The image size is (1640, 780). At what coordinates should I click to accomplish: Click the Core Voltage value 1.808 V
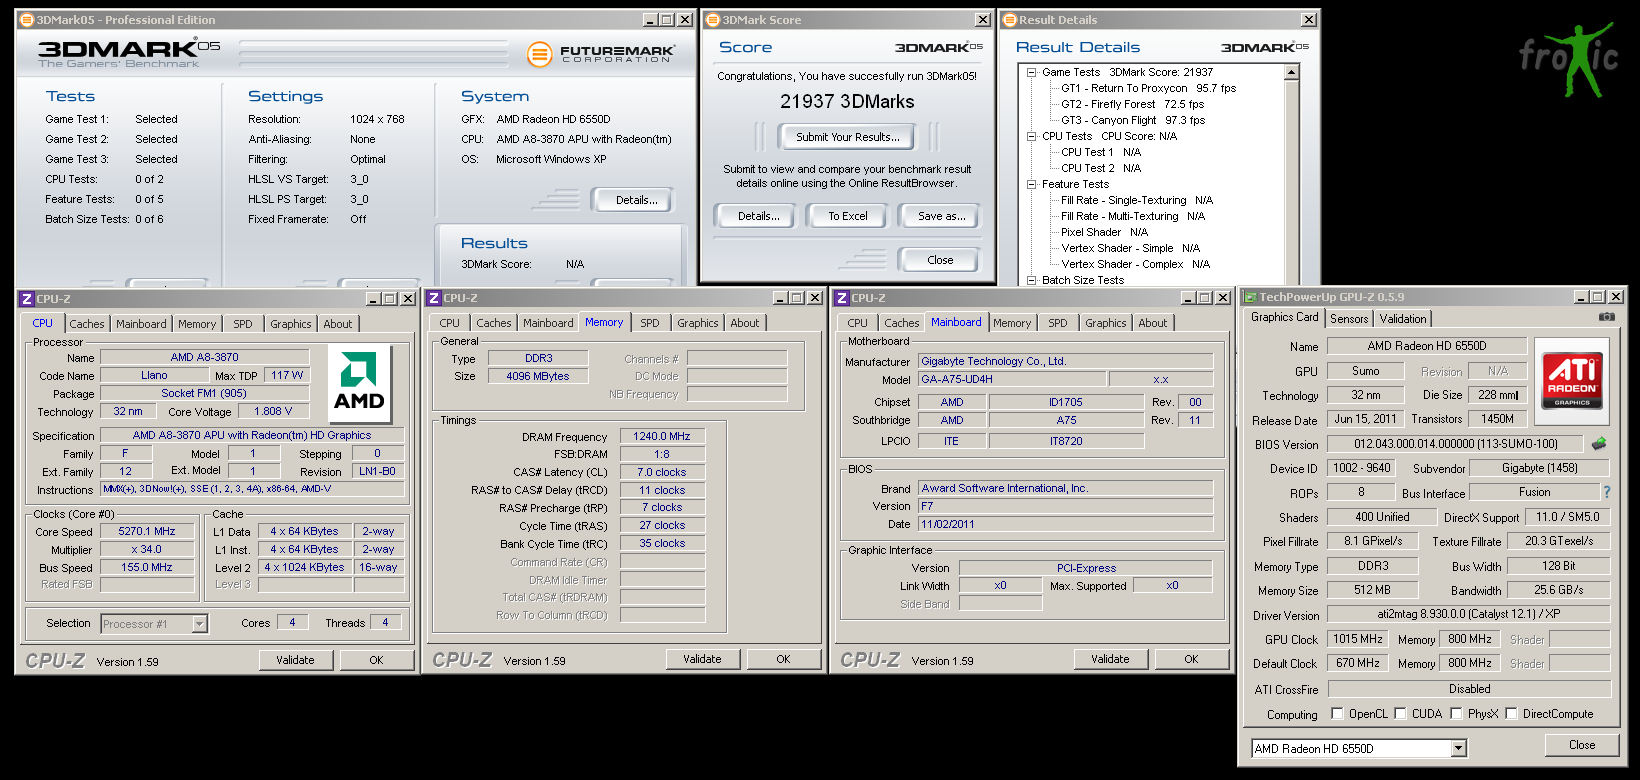pyautogui.click(x=273, y=411)
